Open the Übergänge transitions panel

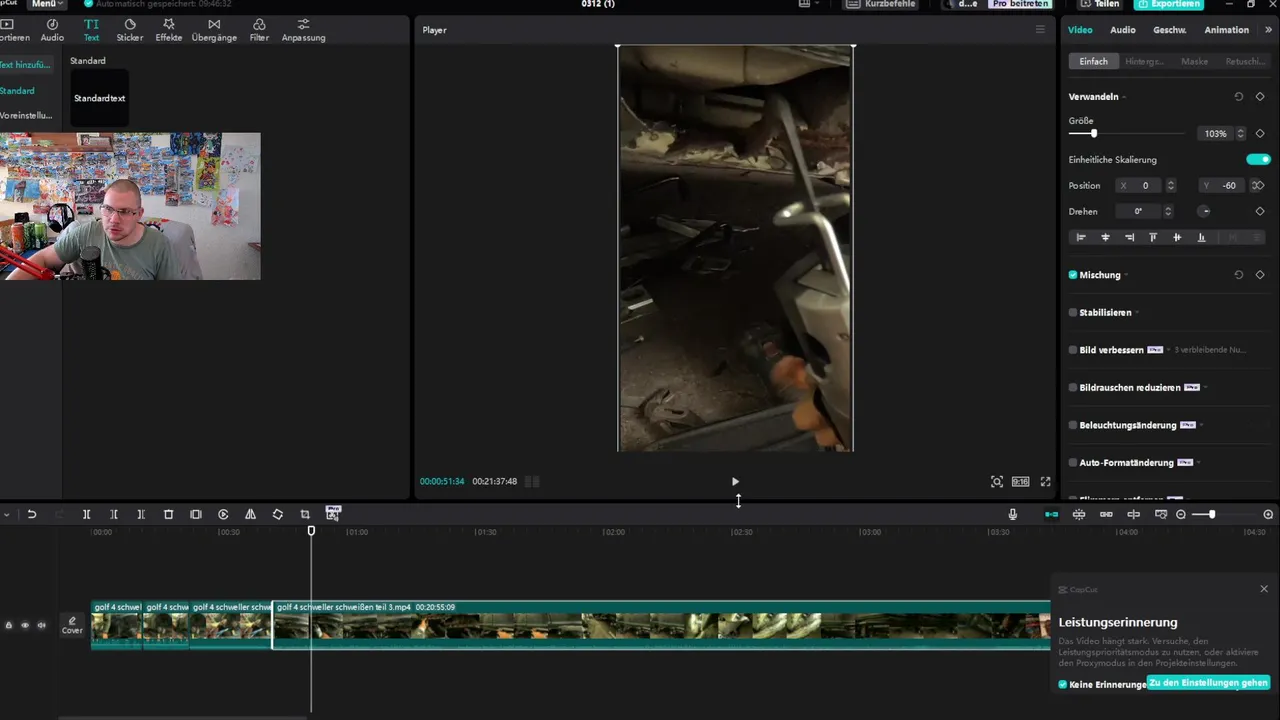tap(214, 30)
